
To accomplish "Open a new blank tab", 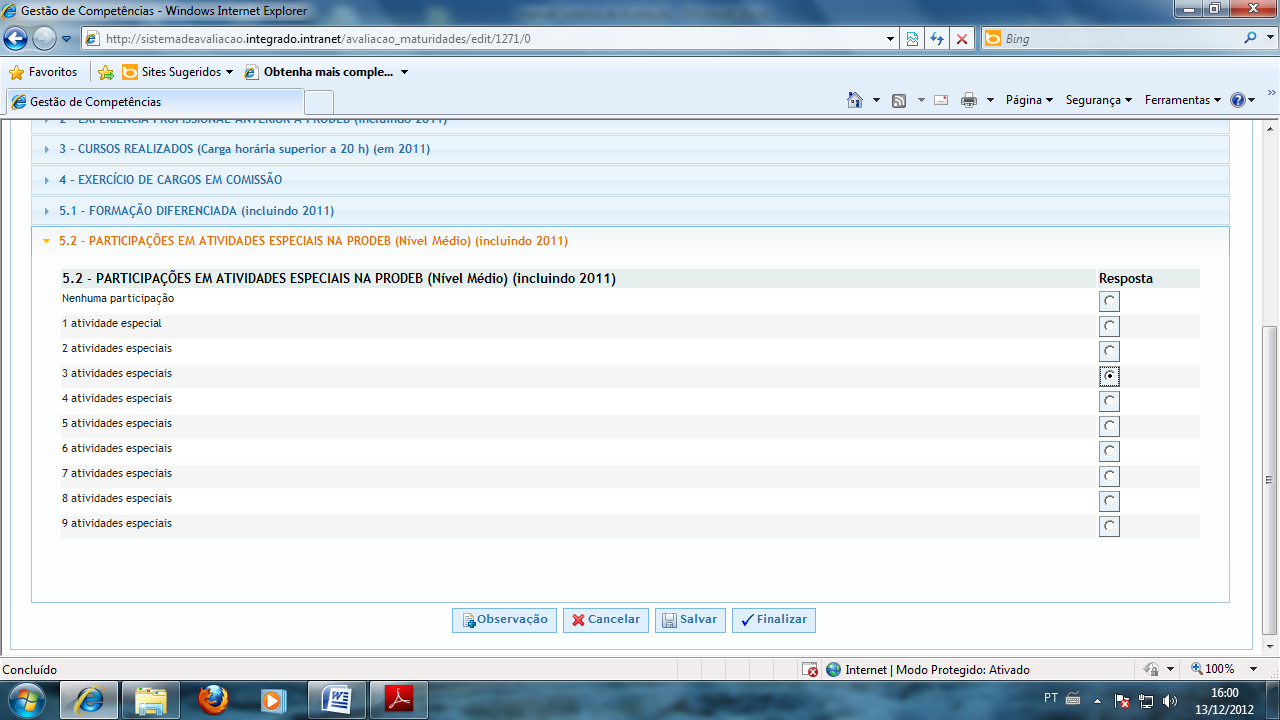I will [x=318, y=102].
